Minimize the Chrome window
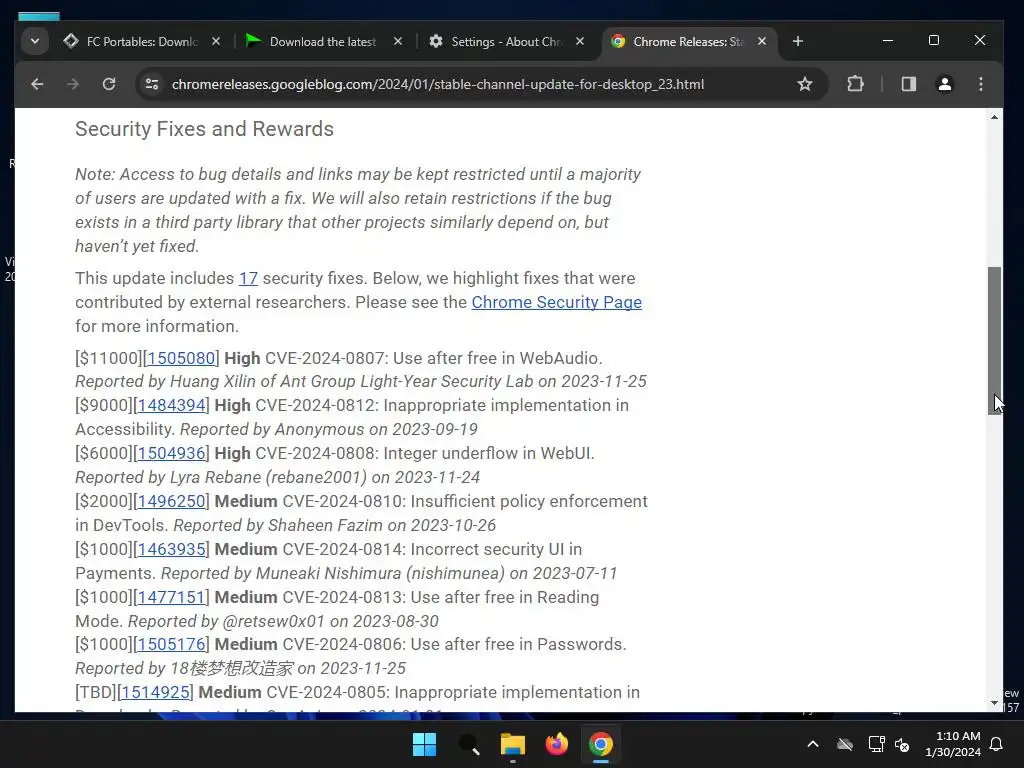This screenshot has width=1024, height=768. coord(888,40)
